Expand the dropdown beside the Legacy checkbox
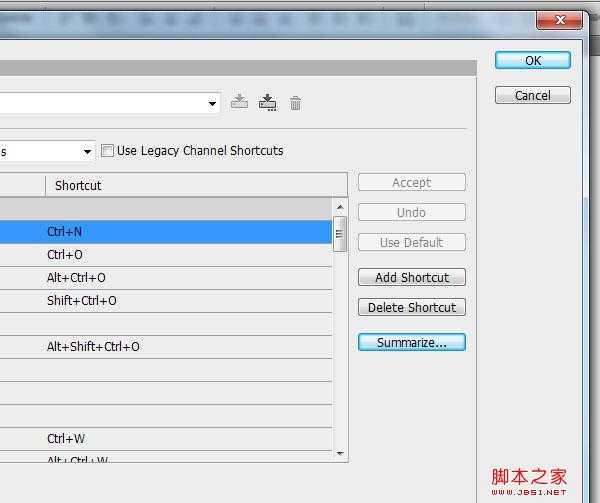This screenshot has width=600, height=503. click(87, 152)
